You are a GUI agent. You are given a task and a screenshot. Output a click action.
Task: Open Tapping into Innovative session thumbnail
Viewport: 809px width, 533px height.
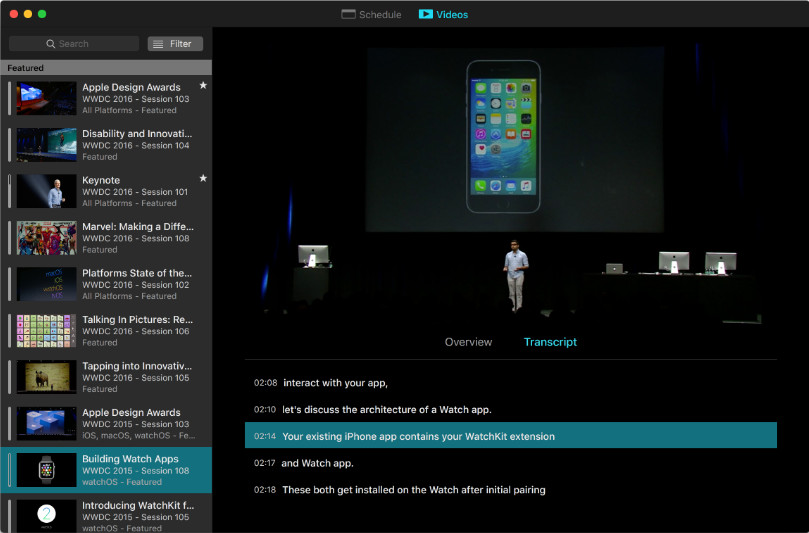46,377
